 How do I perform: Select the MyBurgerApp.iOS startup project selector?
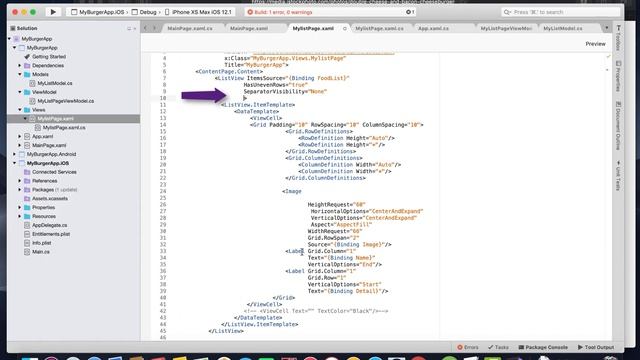98,12
